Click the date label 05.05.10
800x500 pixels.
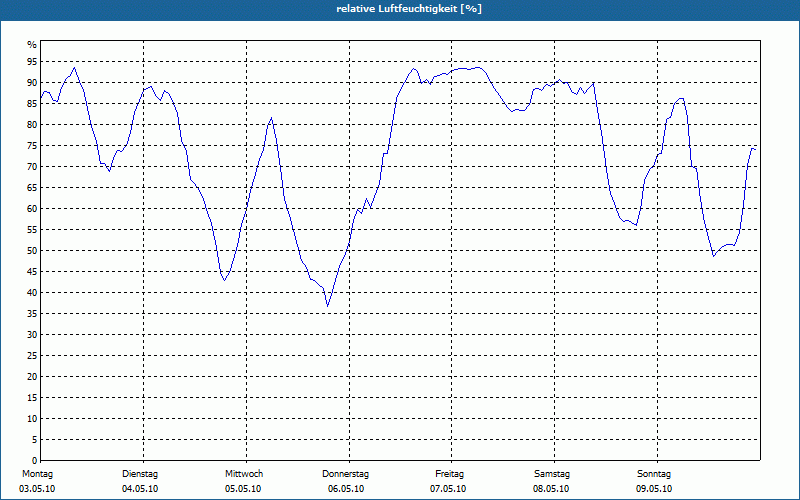[243, 489]
